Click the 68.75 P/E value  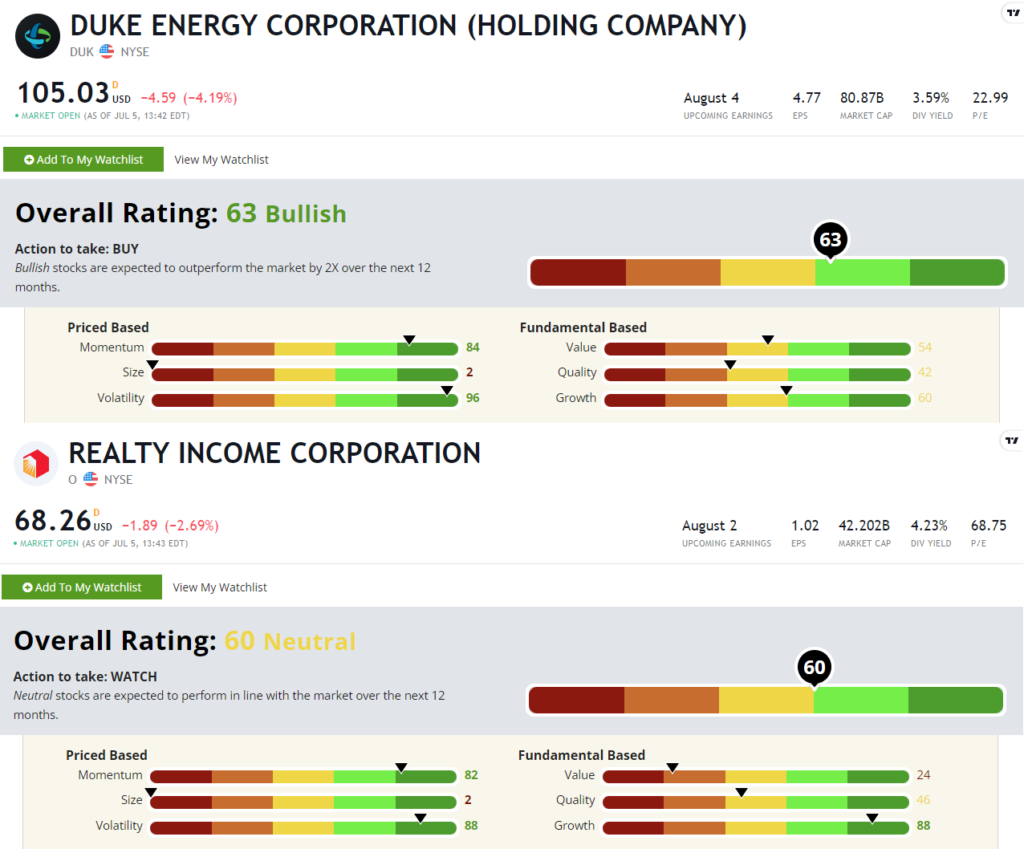pyautogui.click(x=989, y=526)
